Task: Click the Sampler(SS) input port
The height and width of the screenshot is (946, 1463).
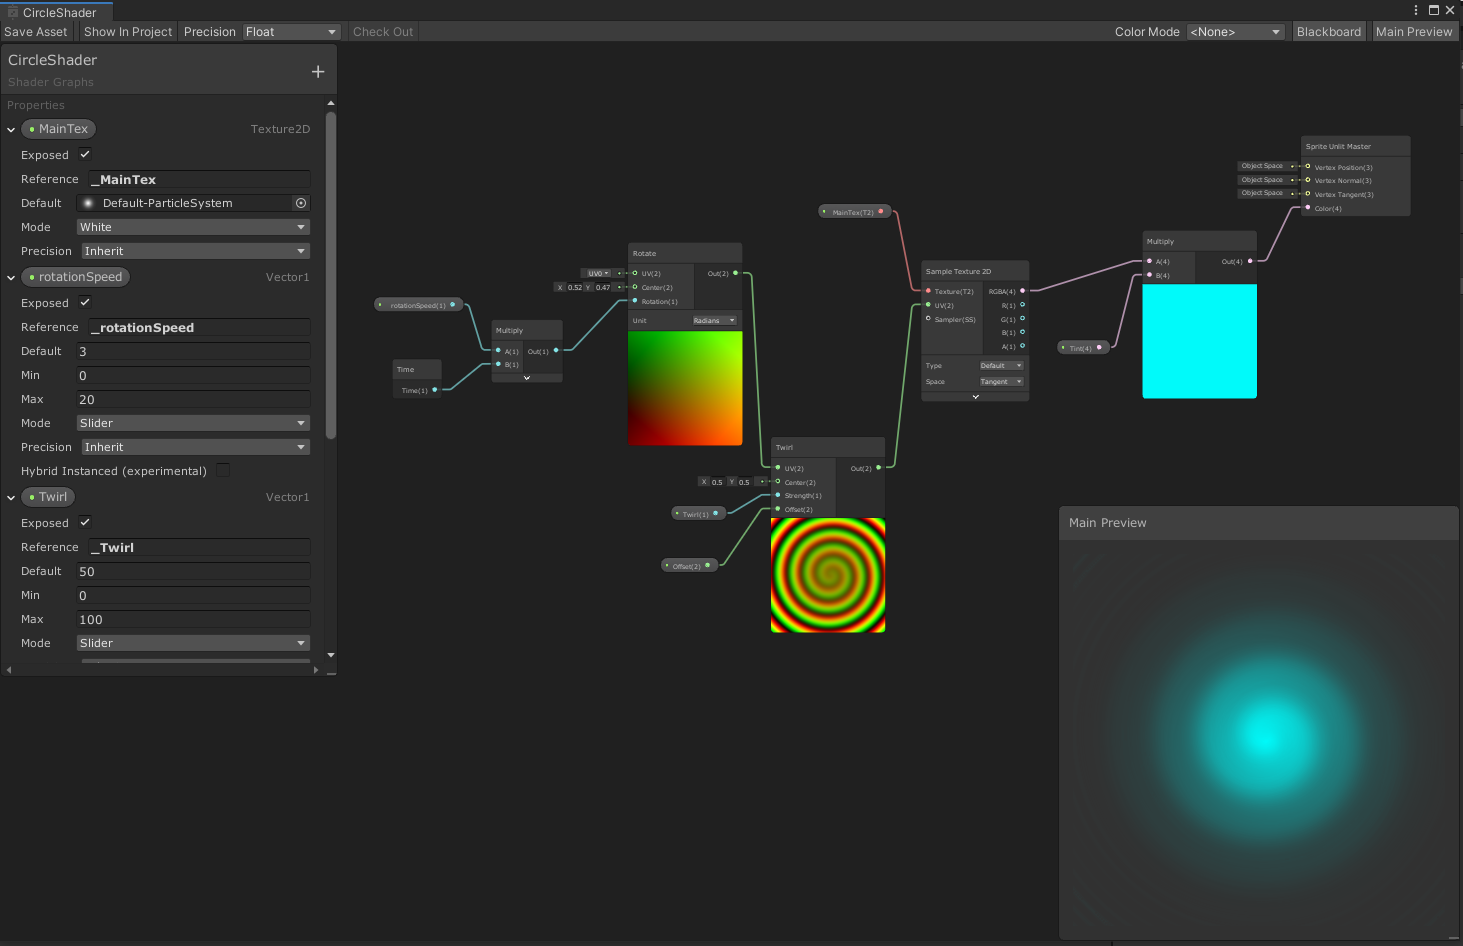Action: [x=928, y=319]
